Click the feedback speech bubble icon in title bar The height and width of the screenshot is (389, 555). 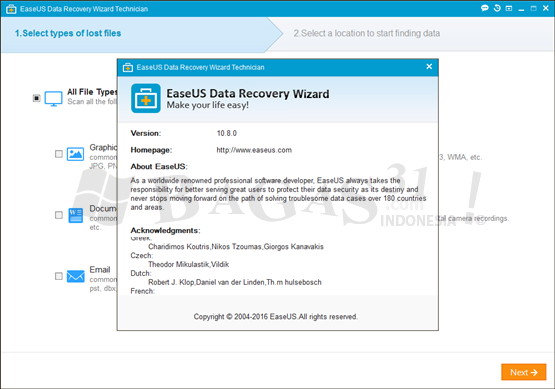485,8
